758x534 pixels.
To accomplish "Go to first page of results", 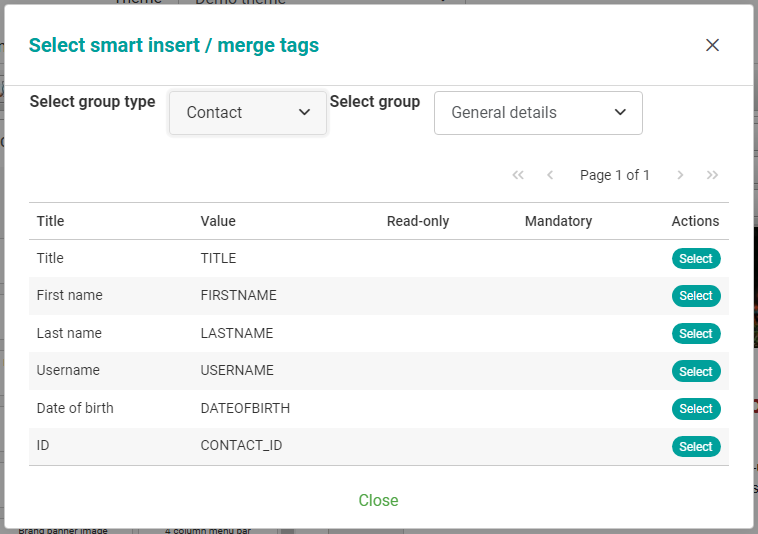I will coord(518,175).
